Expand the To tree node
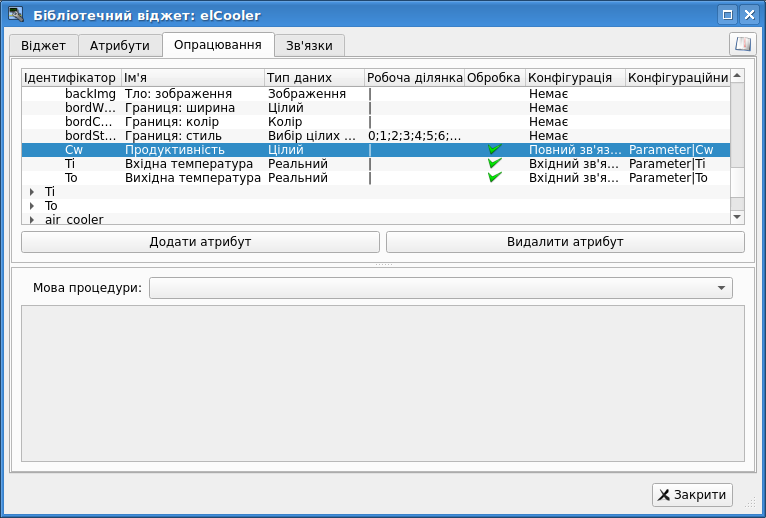Viewport: 766px width, 518px height. tap(32, 206)
